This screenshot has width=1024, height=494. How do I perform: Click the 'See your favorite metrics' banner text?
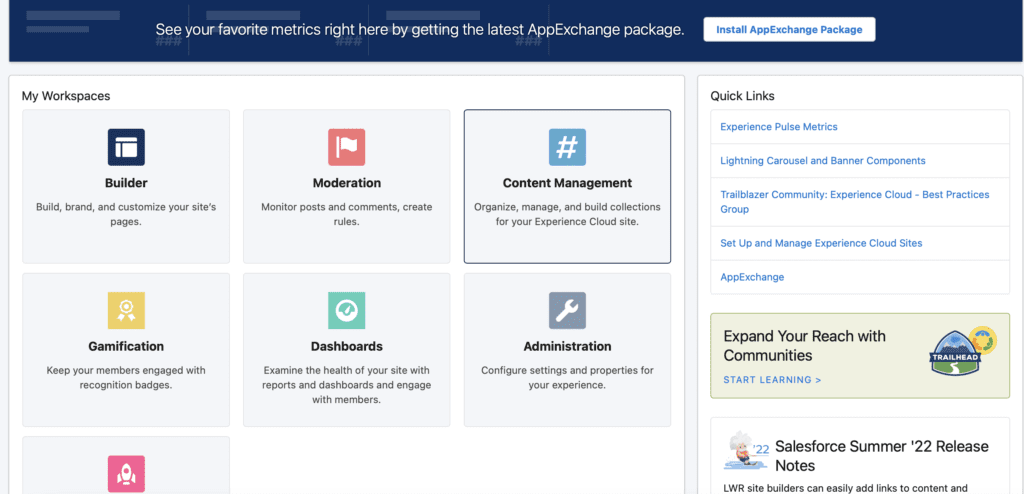(420, 29)
